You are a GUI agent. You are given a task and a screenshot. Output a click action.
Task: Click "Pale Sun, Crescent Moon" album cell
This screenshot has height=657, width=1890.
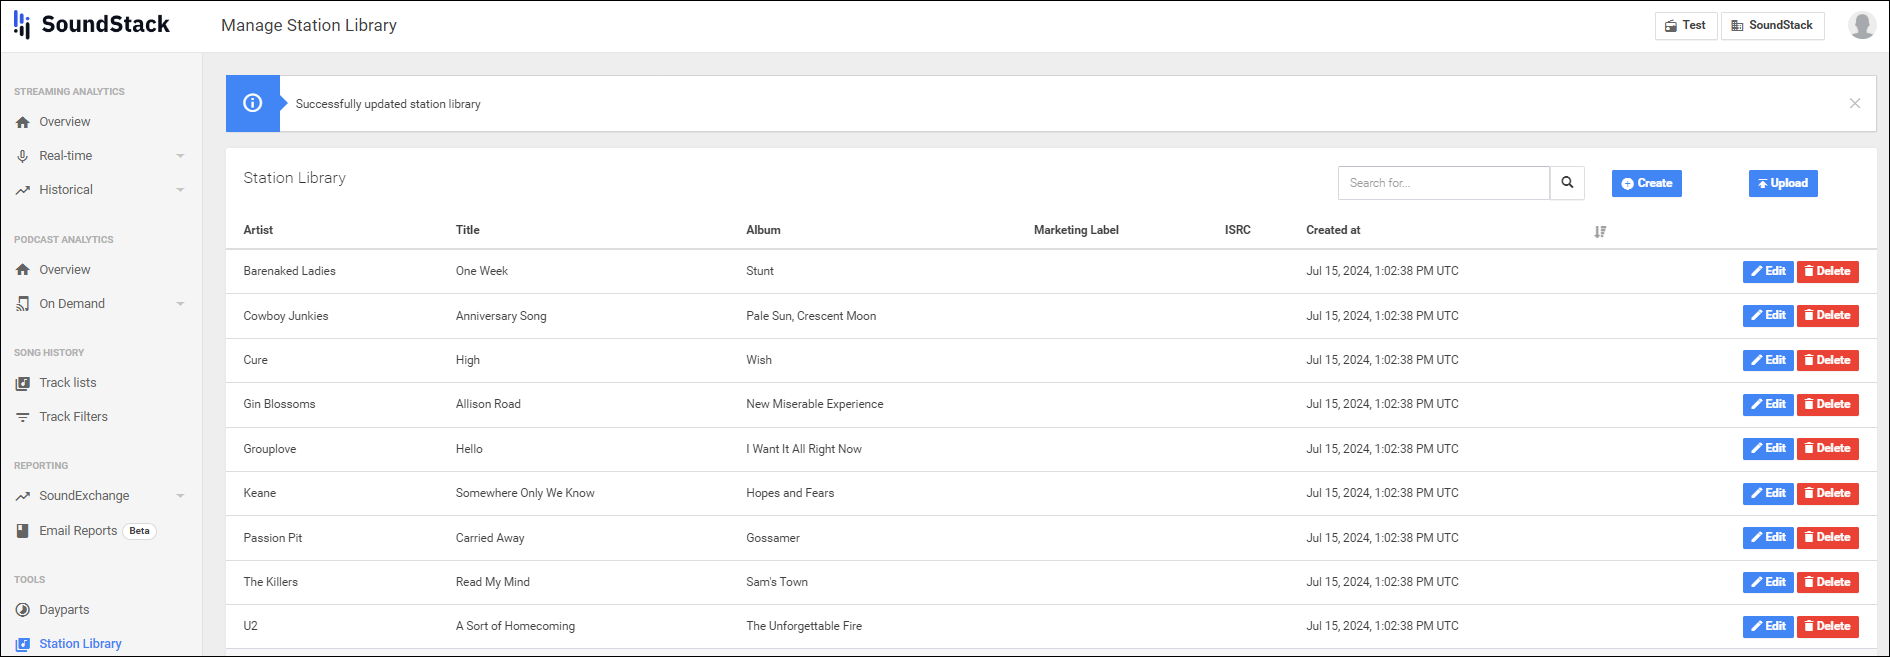pos(811,316)
